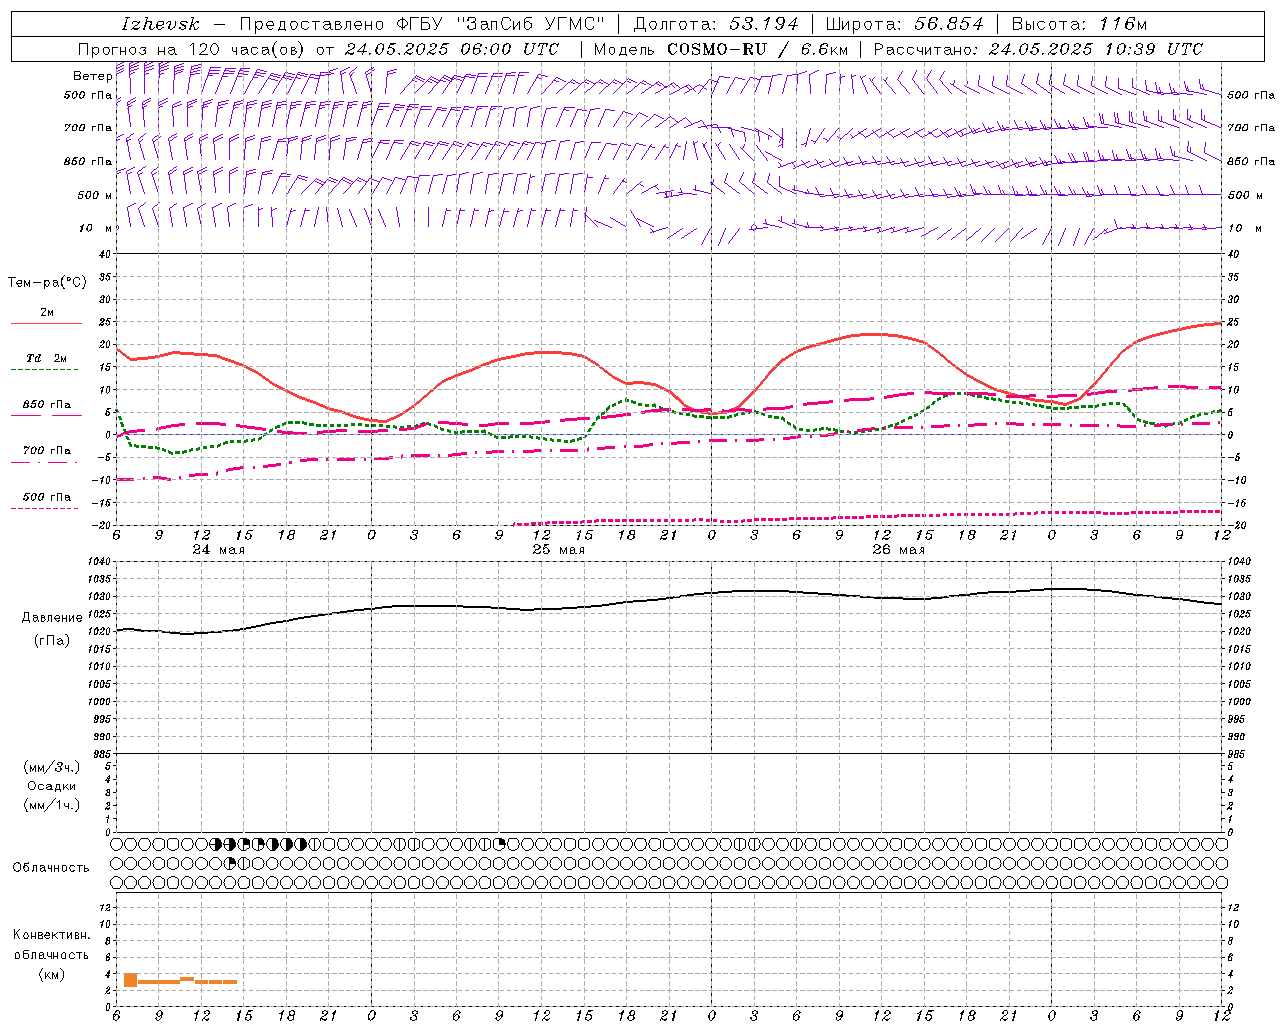Click the dashed line under Td 2м legend
The image size is (1280, 1024).
45,370
